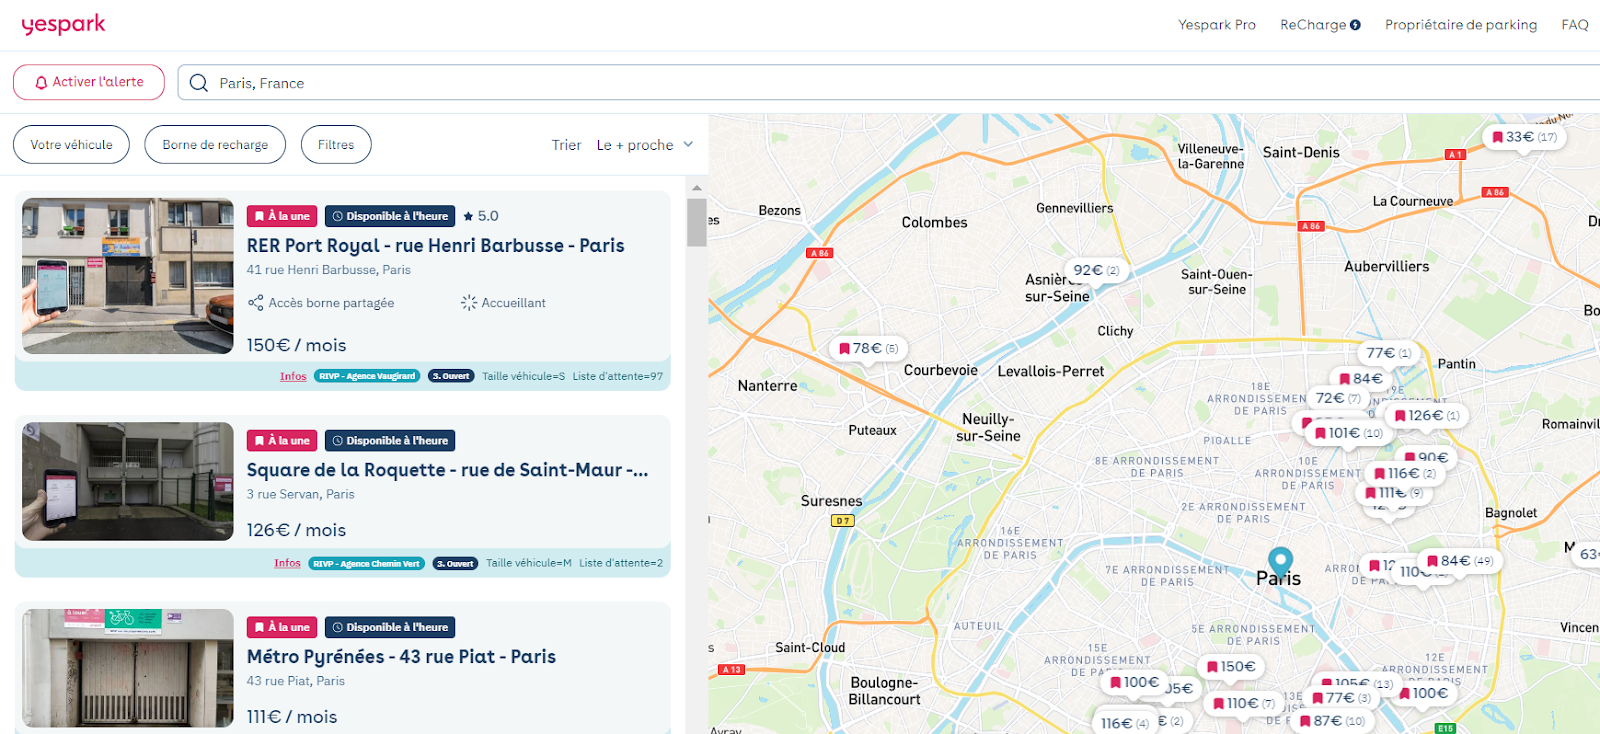1600x734 pixels.
Task: Click the Yespark logo
Action: (x=63, y=24)
